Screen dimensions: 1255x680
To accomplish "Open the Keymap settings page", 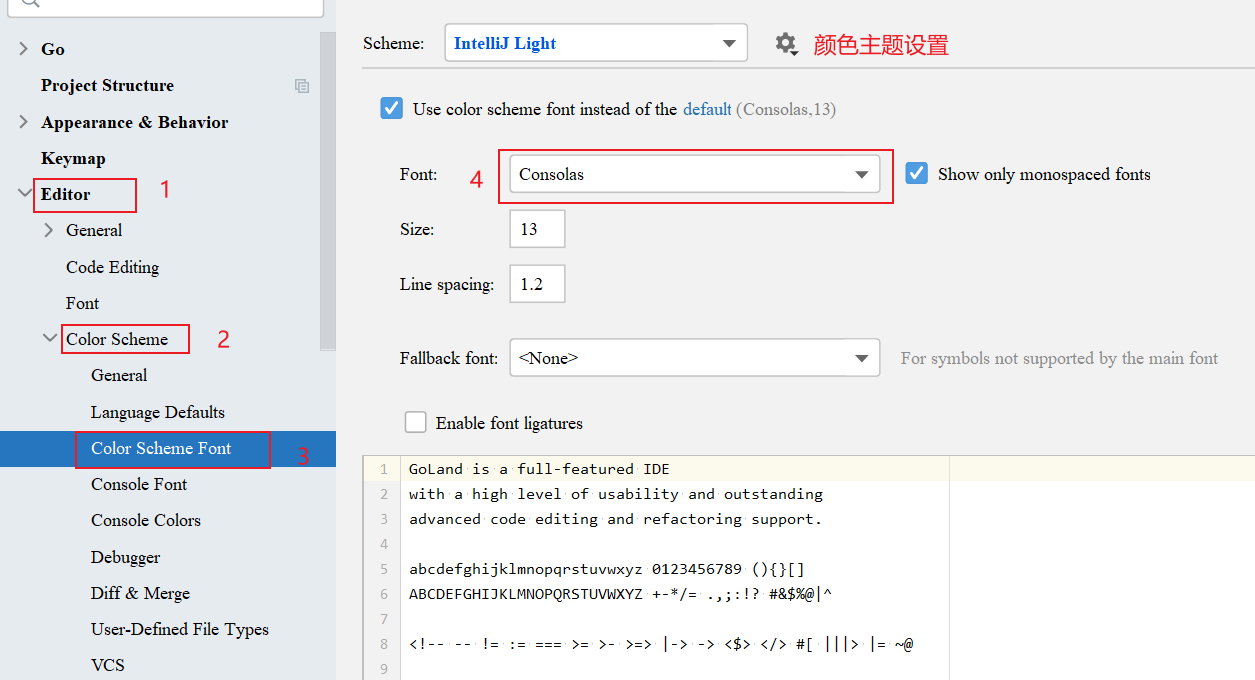I will coord(73,158).
